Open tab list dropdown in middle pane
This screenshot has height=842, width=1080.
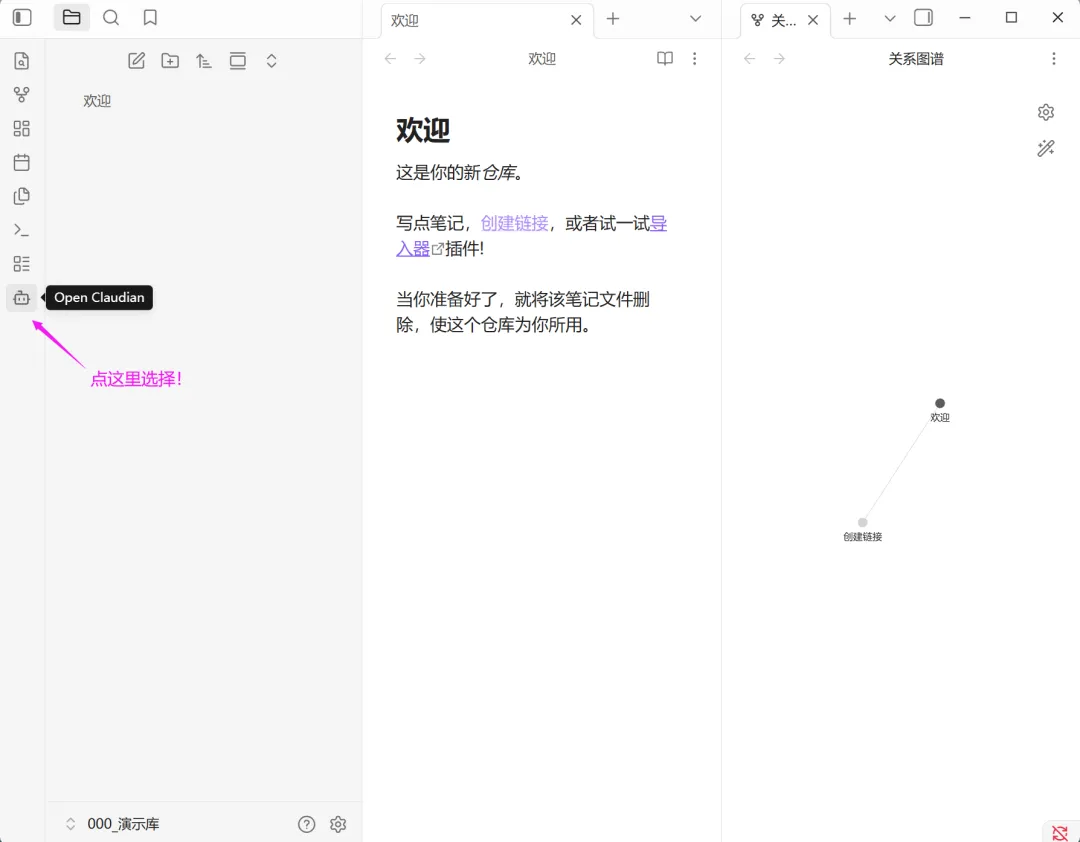click(696, 19)
